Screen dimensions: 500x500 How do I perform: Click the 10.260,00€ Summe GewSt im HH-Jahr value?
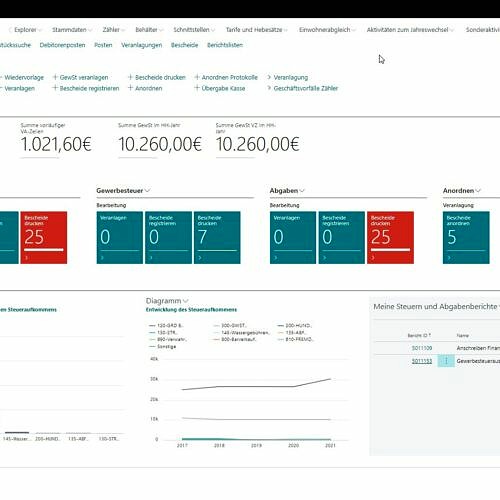click(160, 144)
